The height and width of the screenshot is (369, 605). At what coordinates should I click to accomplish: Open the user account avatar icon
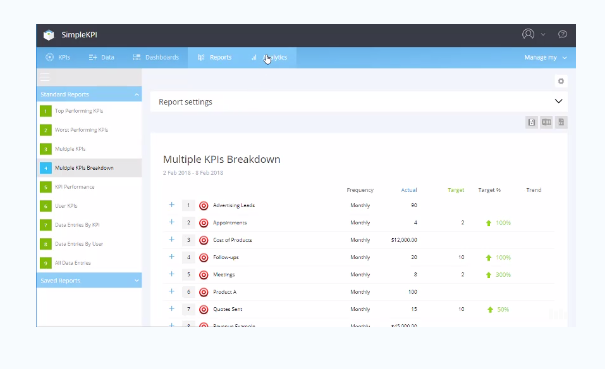(x=528, y=34)
